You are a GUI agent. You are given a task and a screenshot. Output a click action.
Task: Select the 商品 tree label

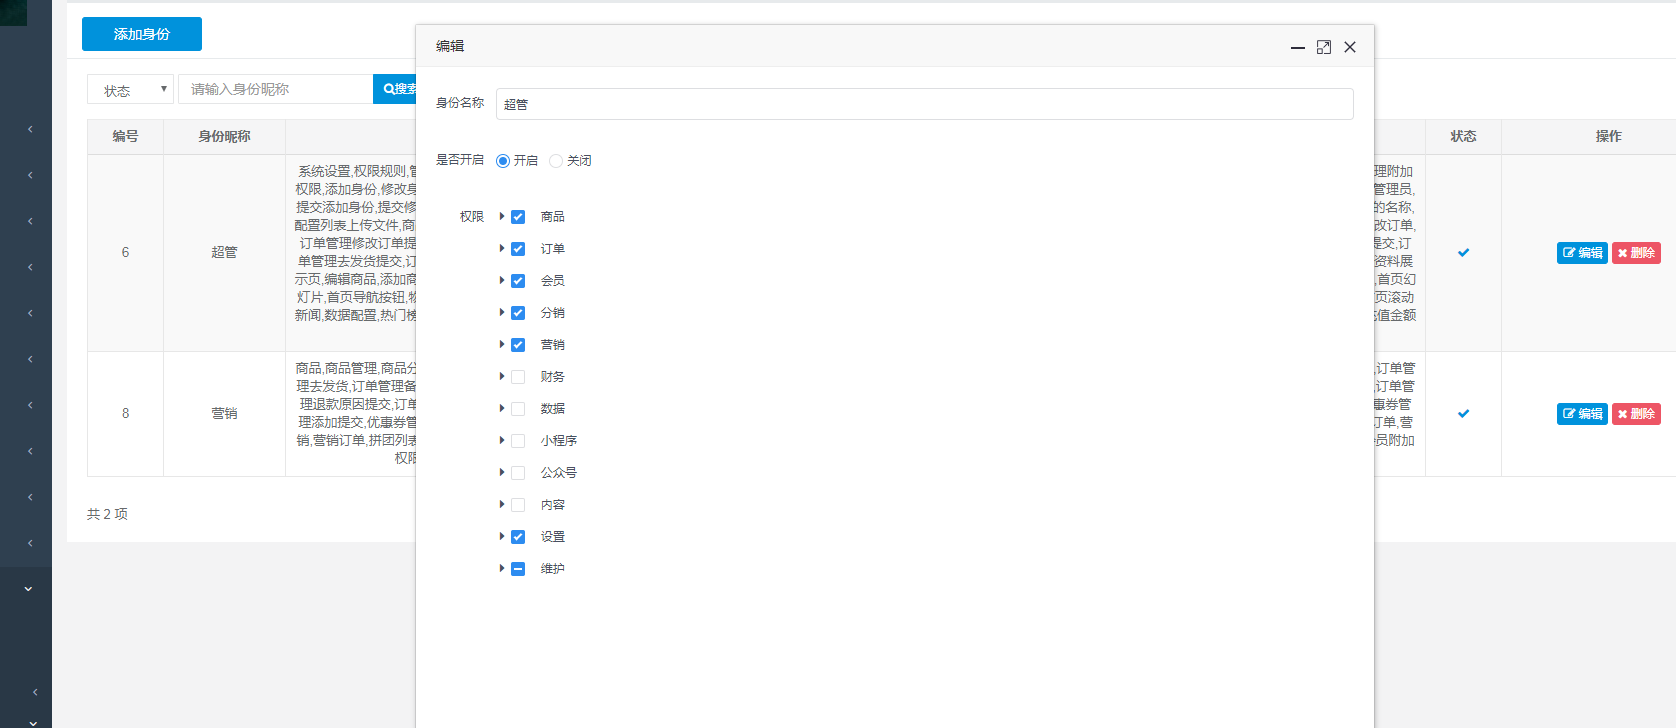[x=552, y=217]
